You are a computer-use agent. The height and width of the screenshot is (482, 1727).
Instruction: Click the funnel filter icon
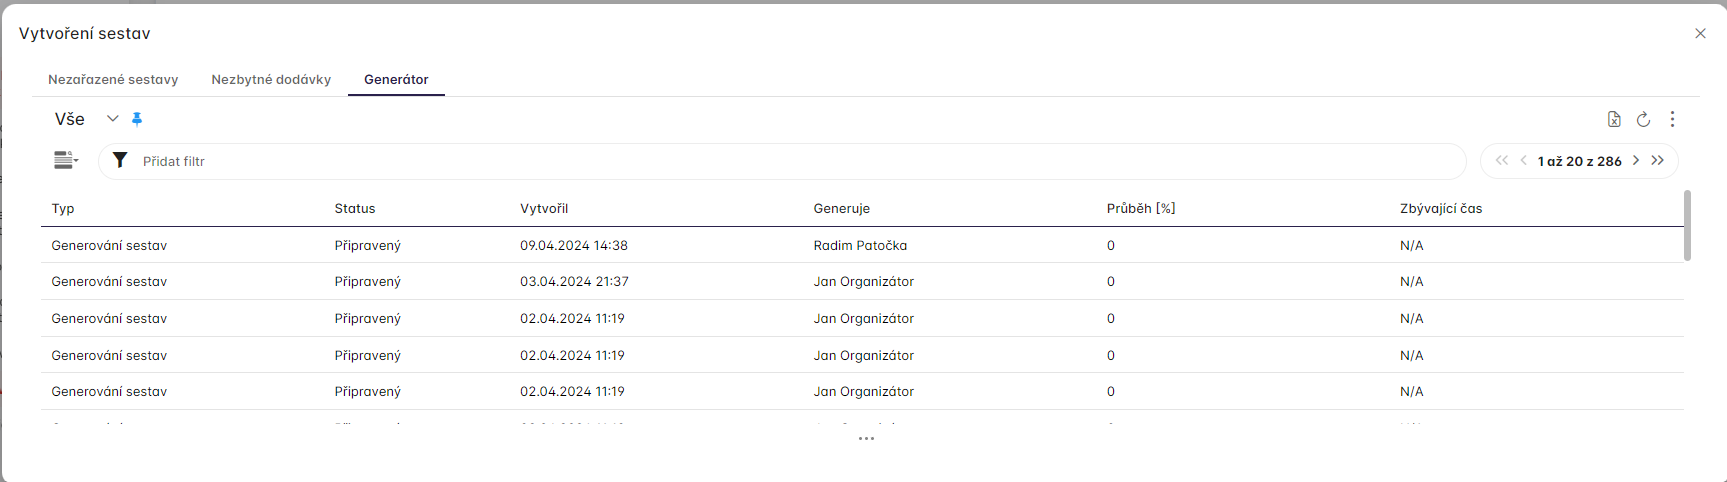(120, 161)
